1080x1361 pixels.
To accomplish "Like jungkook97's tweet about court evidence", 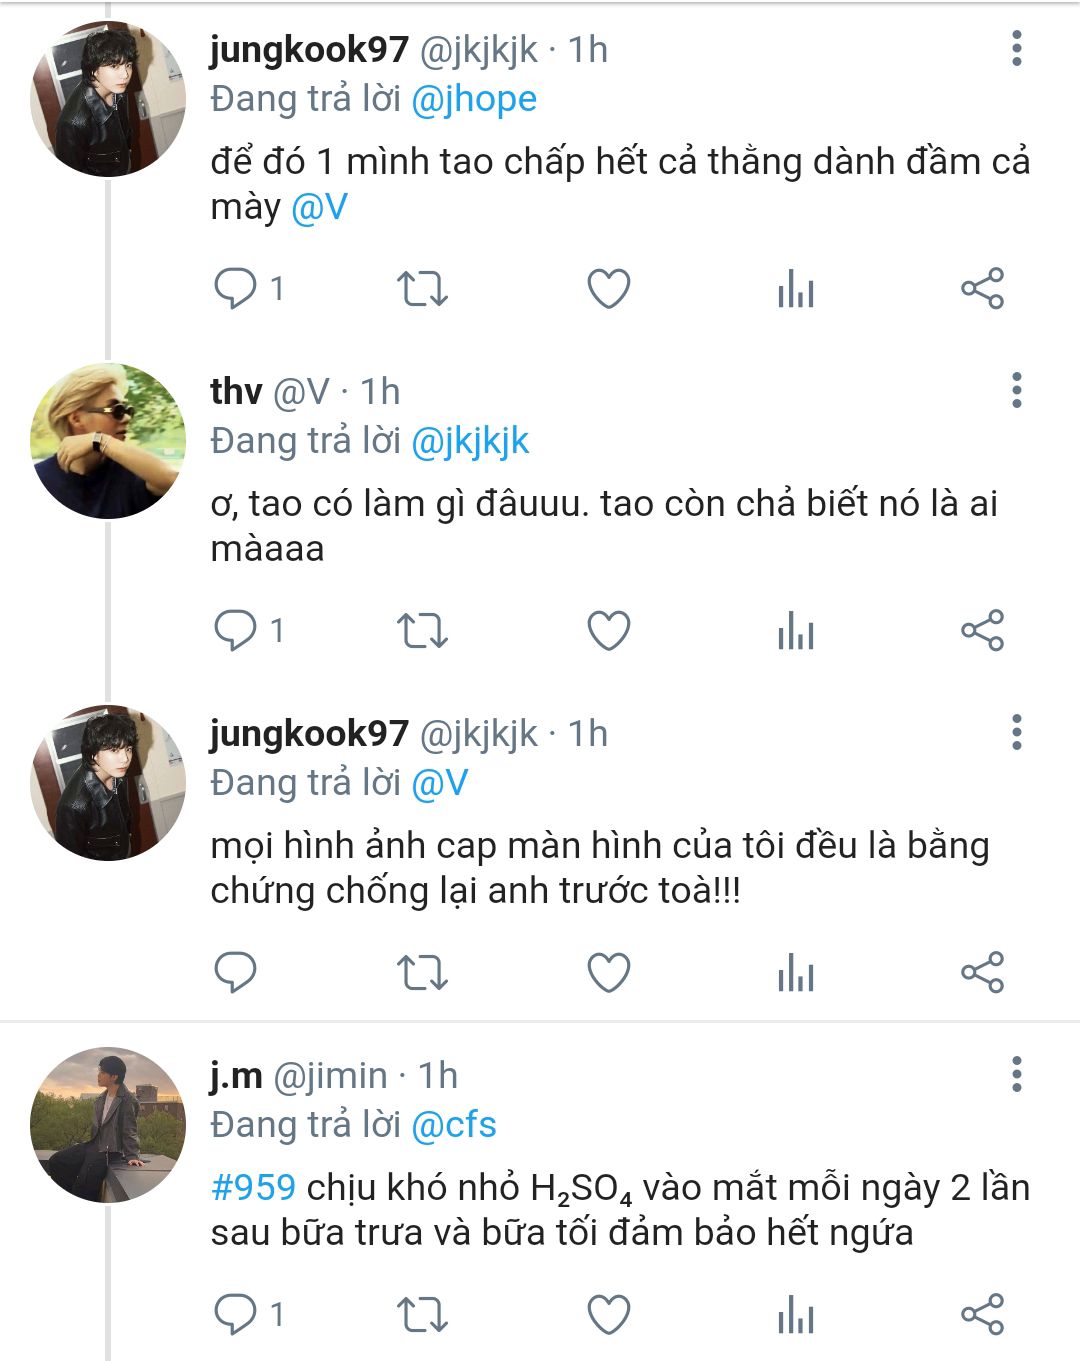I will click(608, 973).
